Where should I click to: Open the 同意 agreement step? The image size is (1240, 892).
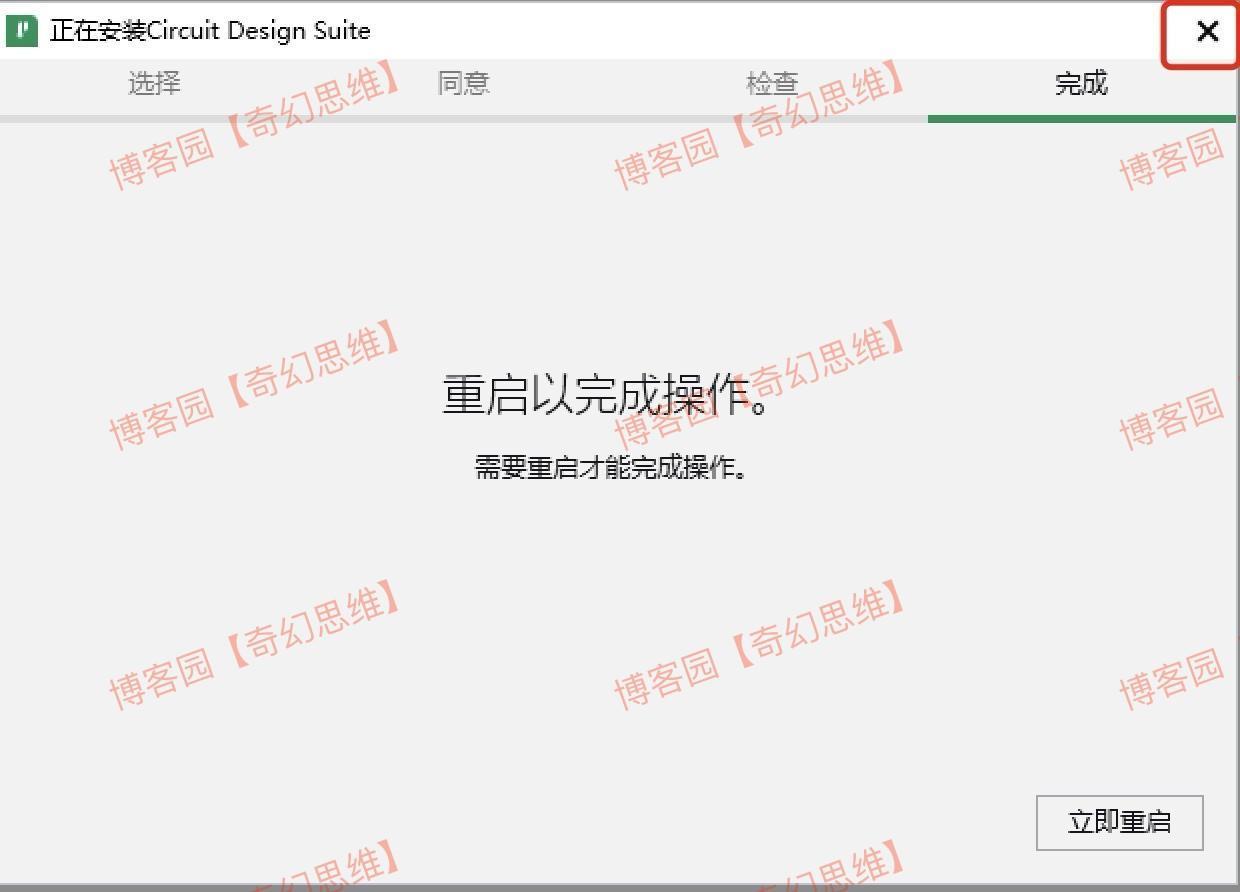pos(464,84)
